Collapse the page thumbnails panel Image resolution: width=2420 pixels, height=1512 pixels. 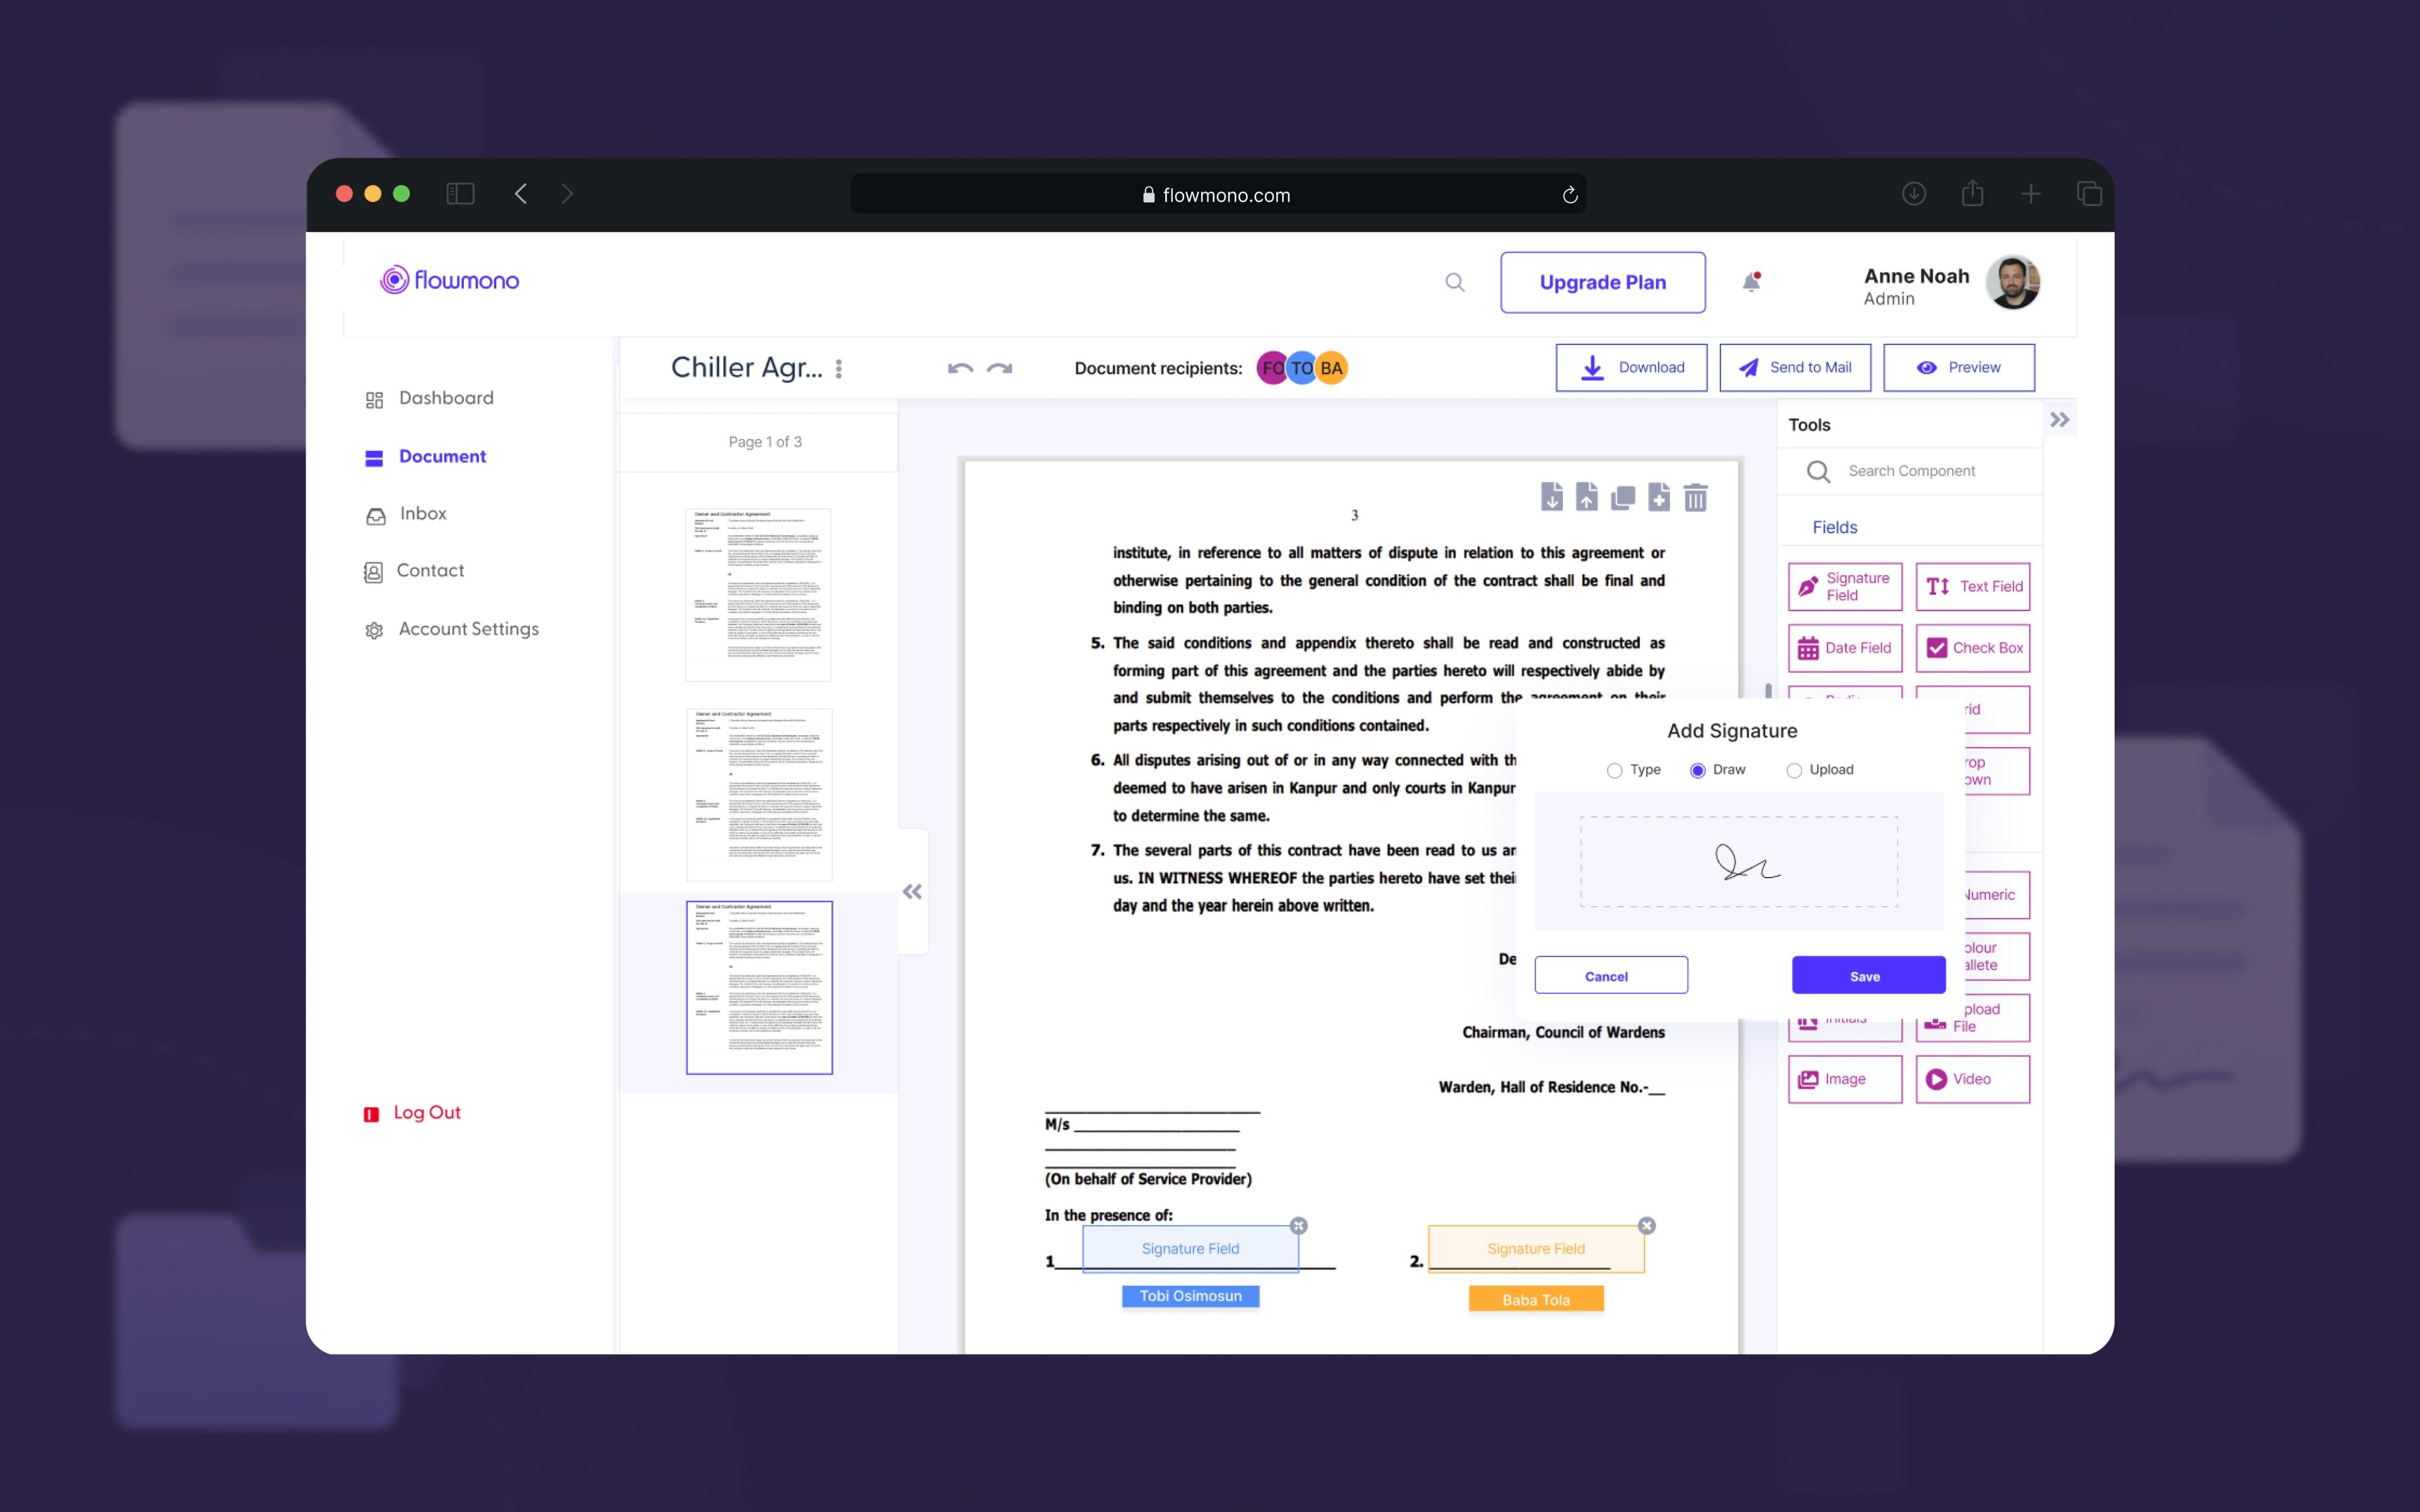(912, 892)
